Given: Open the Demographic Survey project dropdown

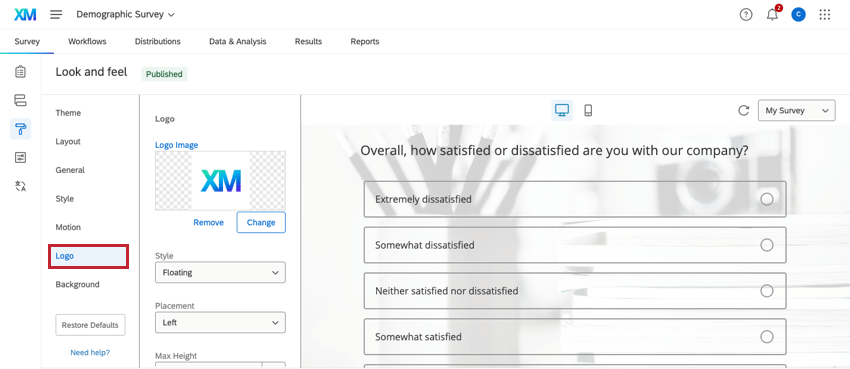Looking at the screenshot, I should [x=125, y=15].
